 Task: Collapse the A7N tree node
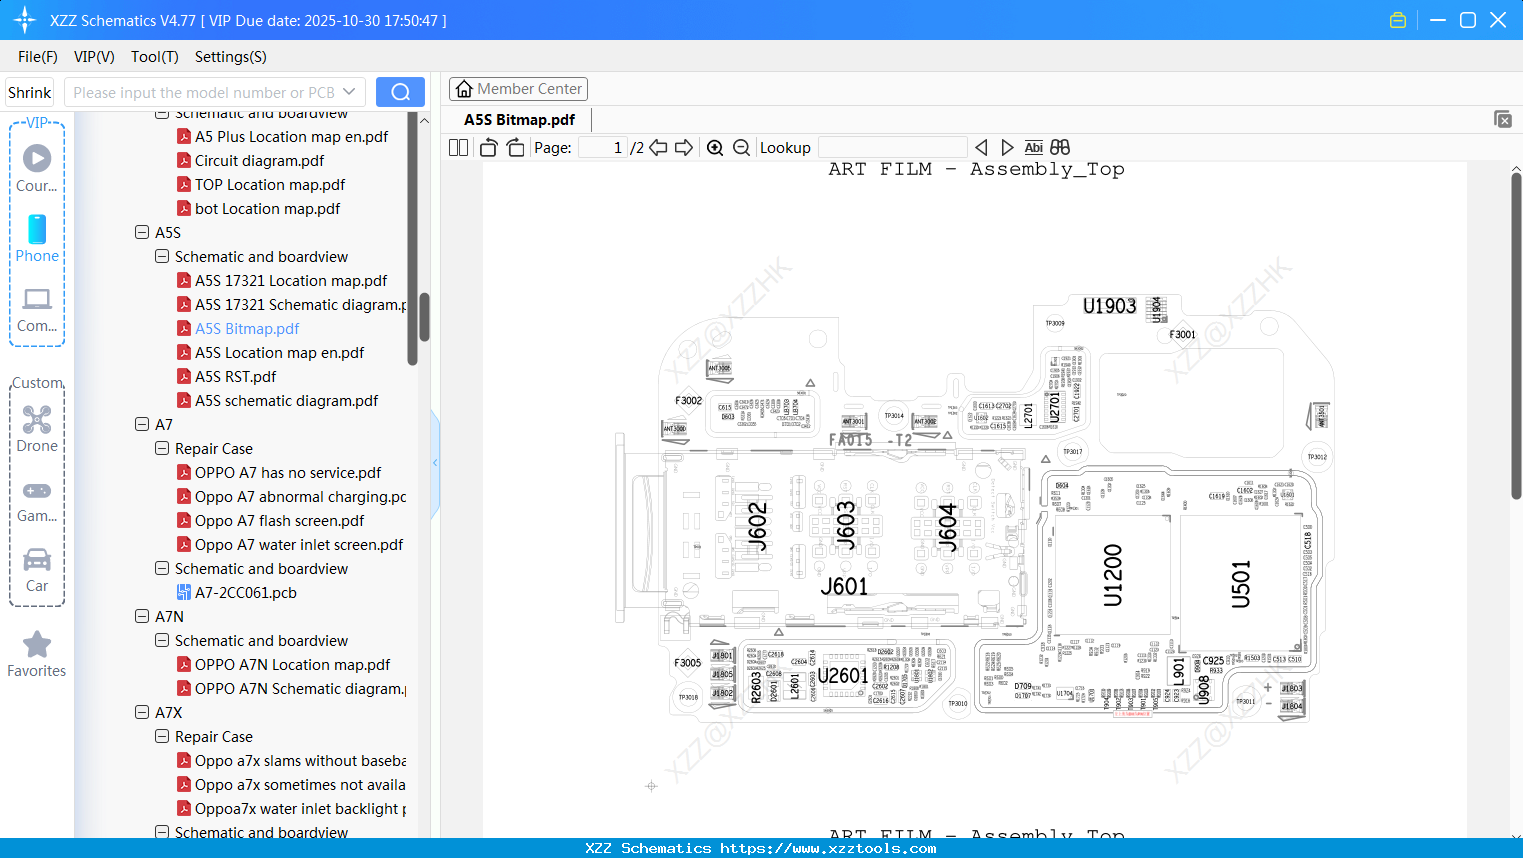141,616
